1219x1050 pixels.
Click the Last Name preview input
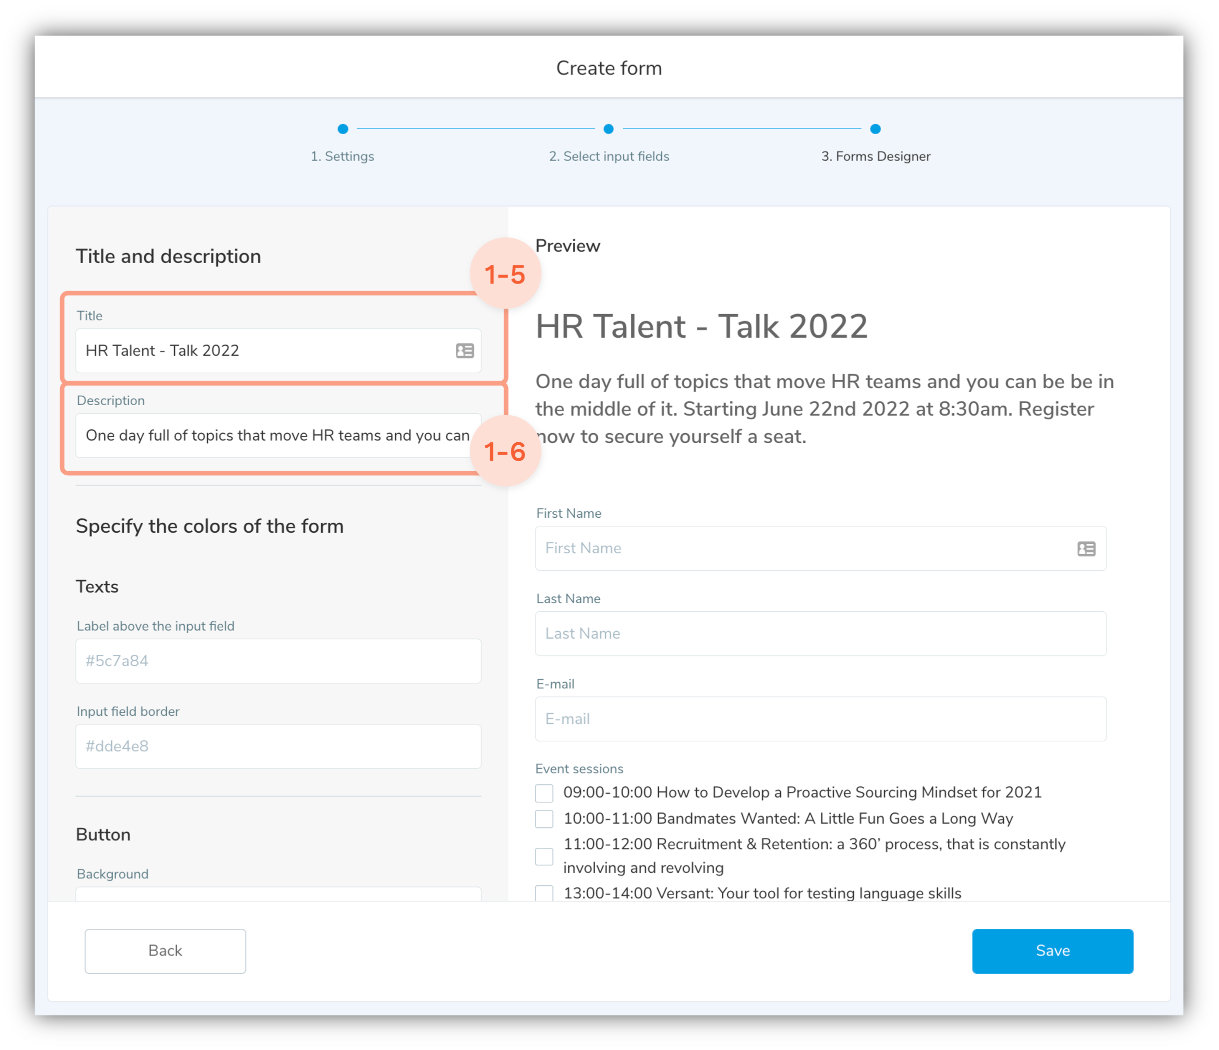tap(820, 634)
